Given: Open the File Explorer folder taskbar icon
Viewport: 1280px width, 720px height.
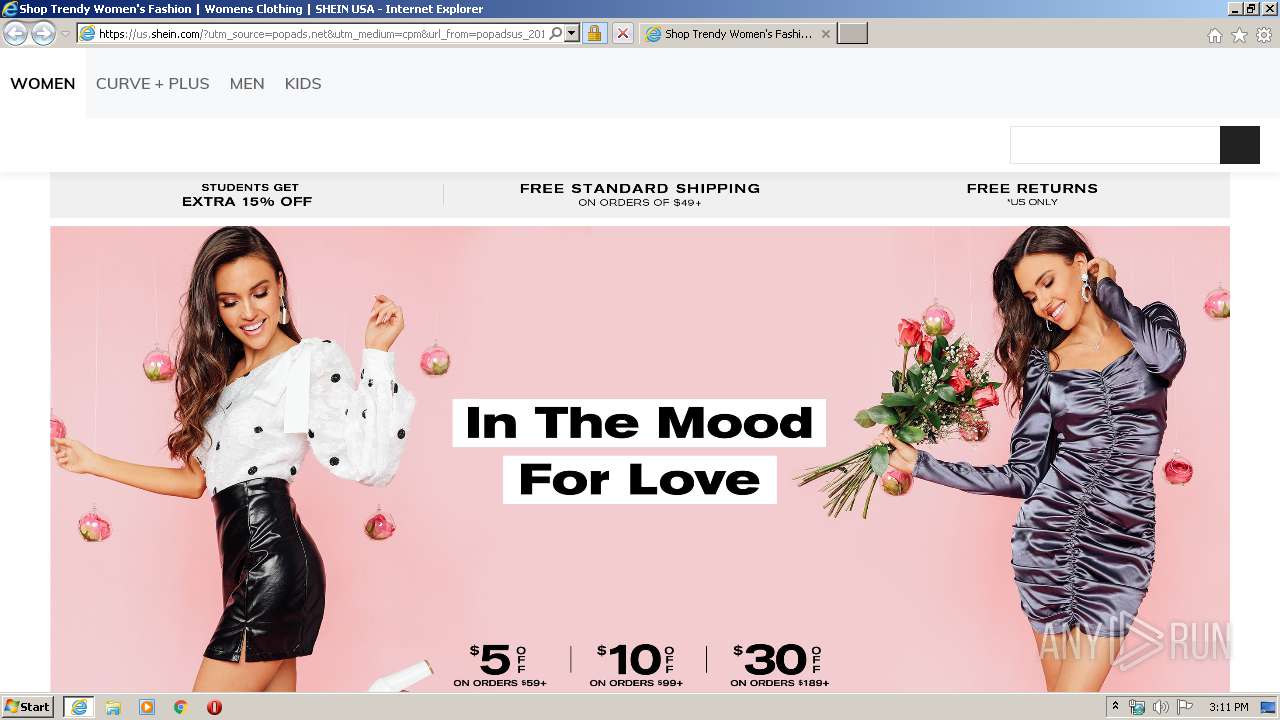Looking at the screenshot, I should click(113, 707).
